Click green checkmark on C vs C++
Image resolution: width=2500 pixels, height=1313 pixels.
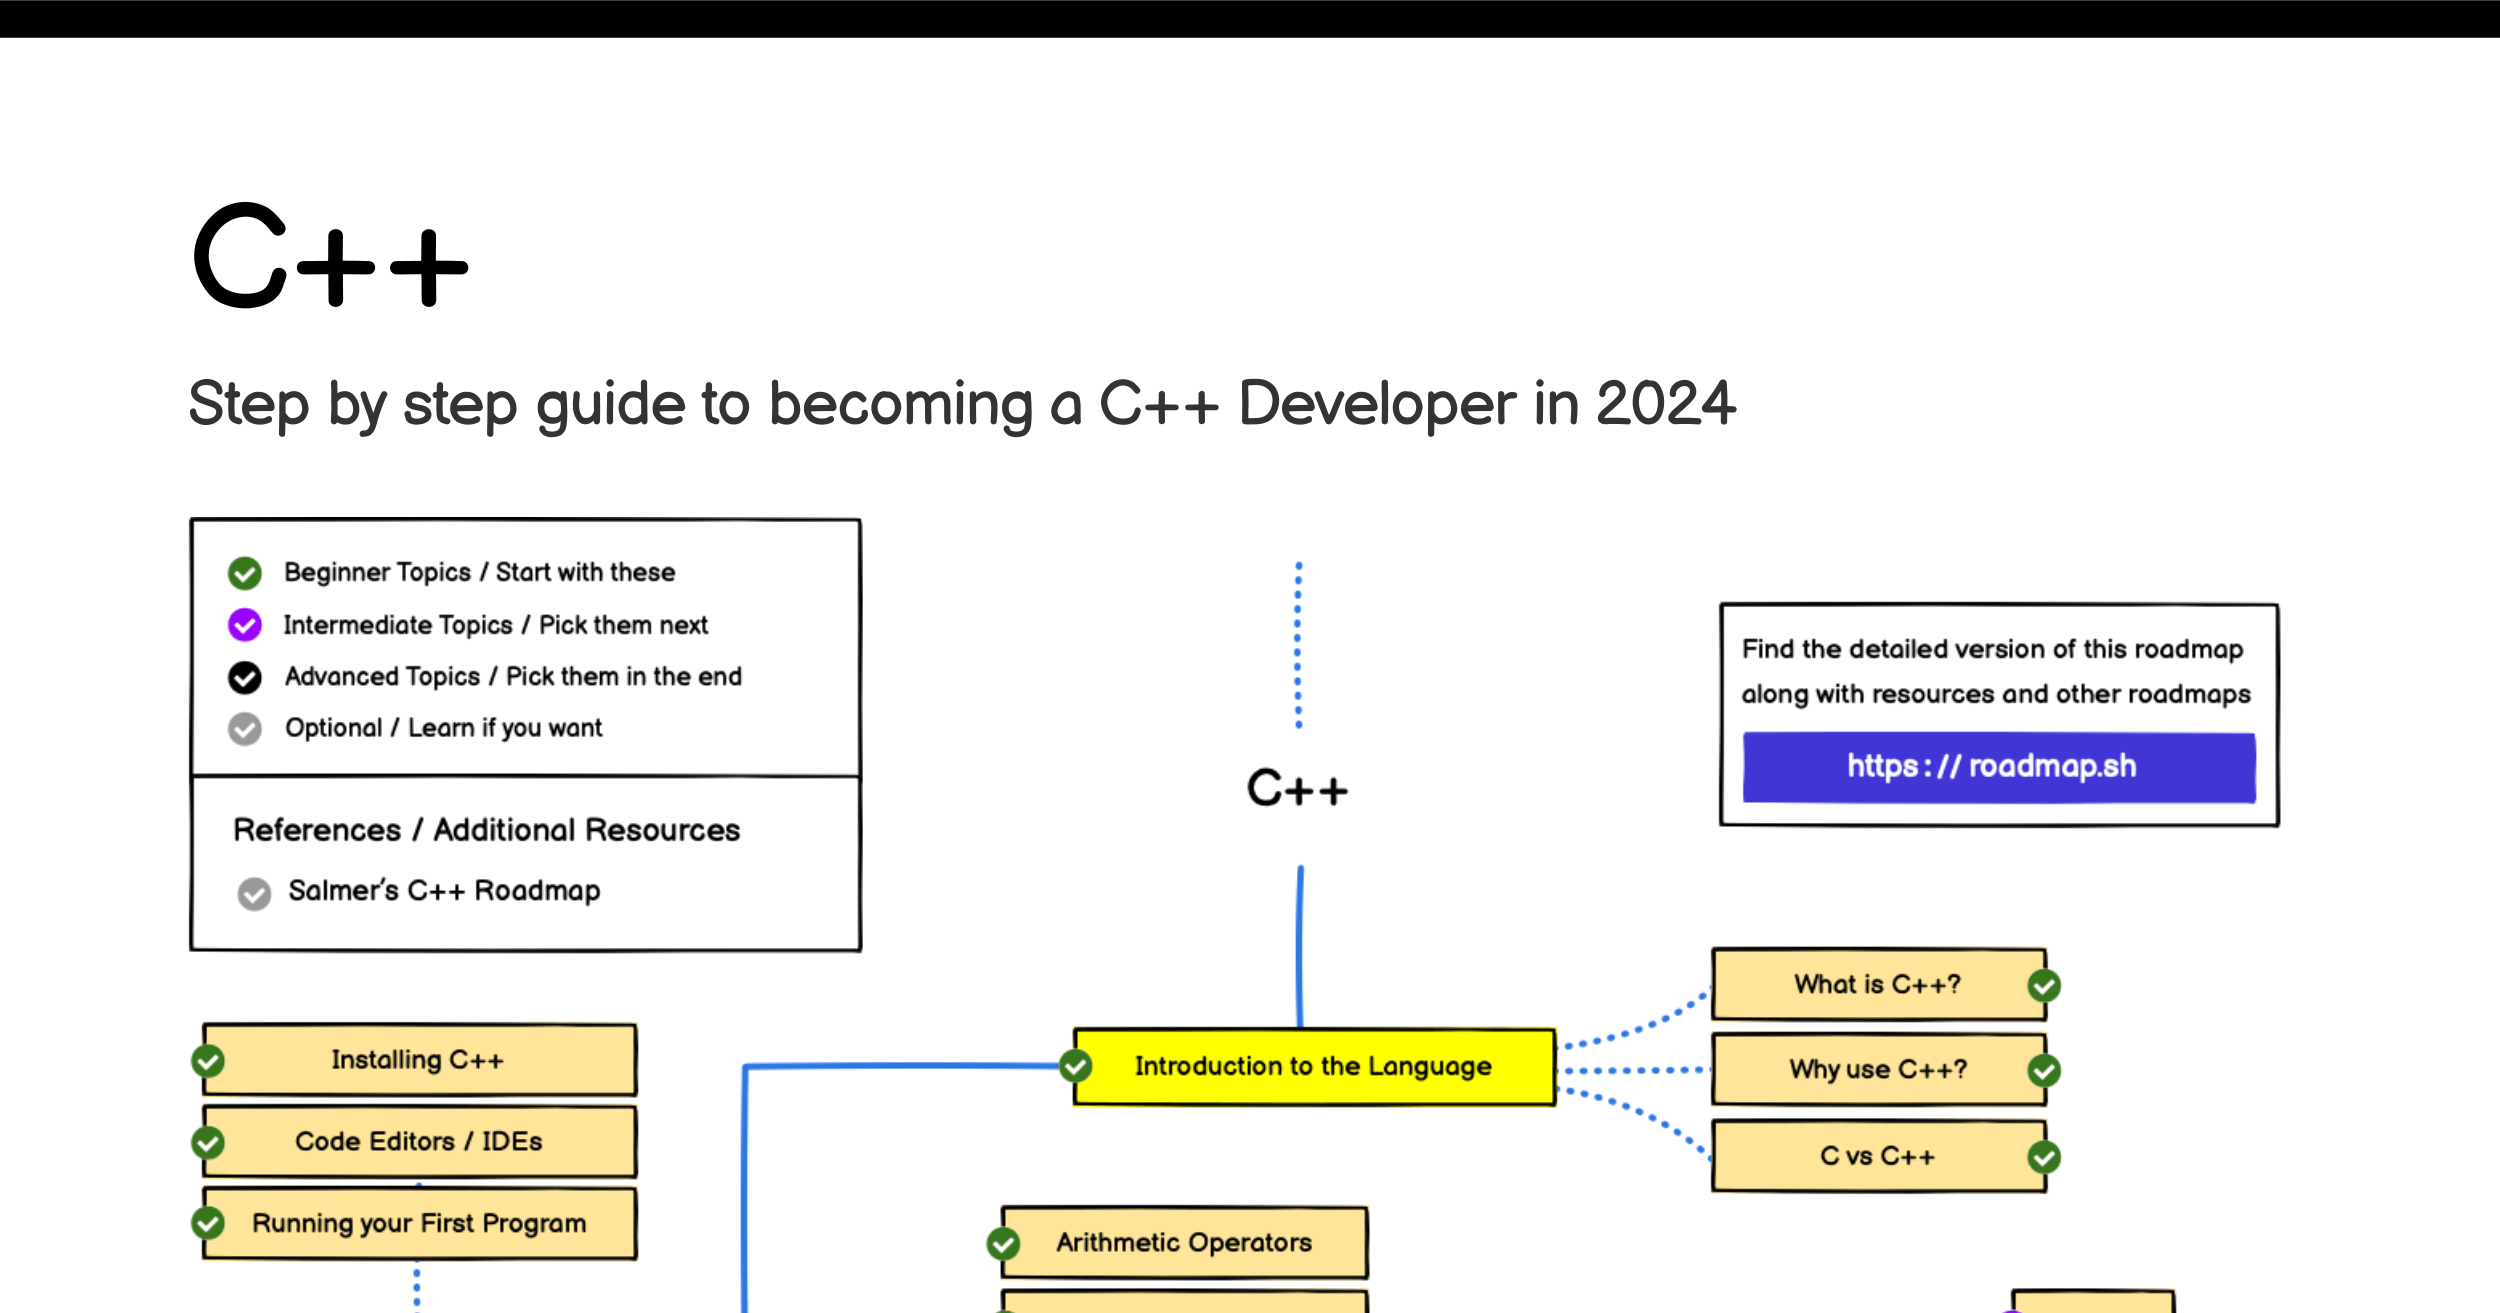pos(2044,1157)
